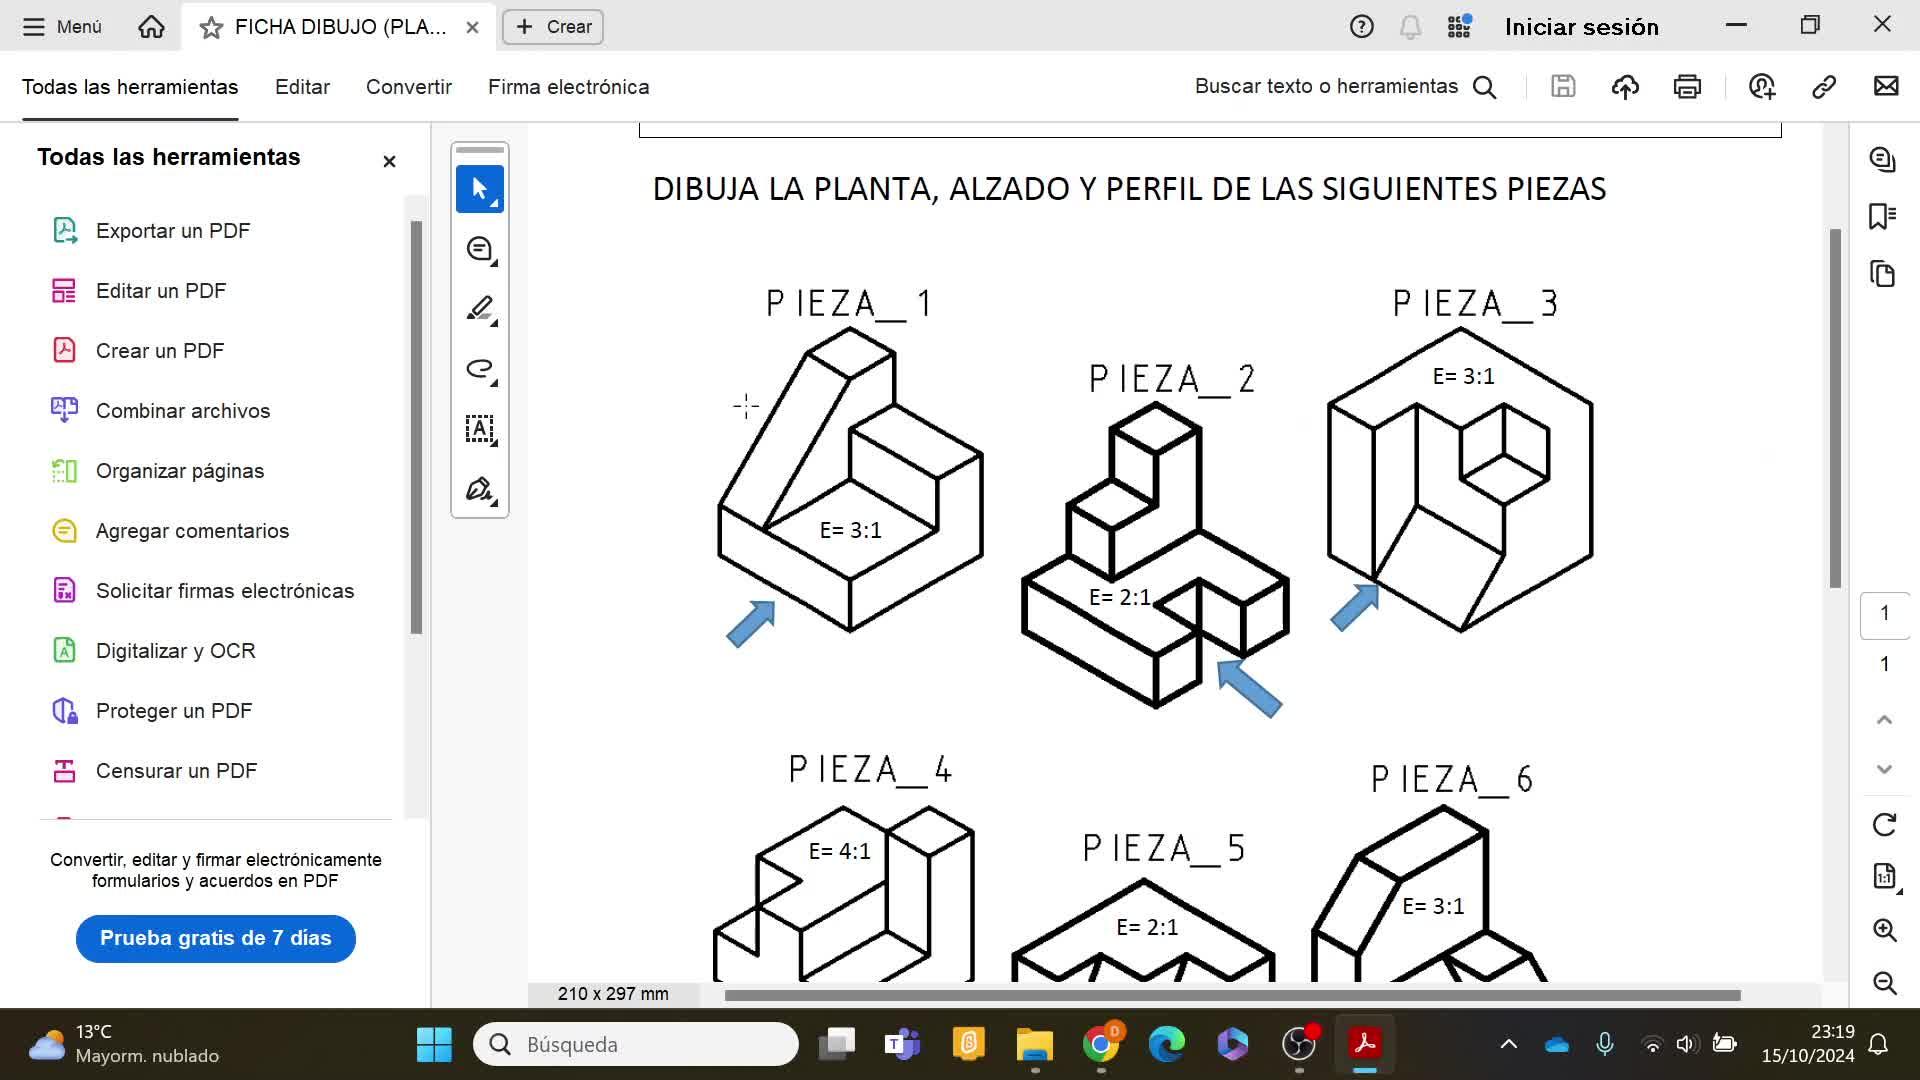
Task: Select the highlighter pen tool
Action: [x=479, y=309]
